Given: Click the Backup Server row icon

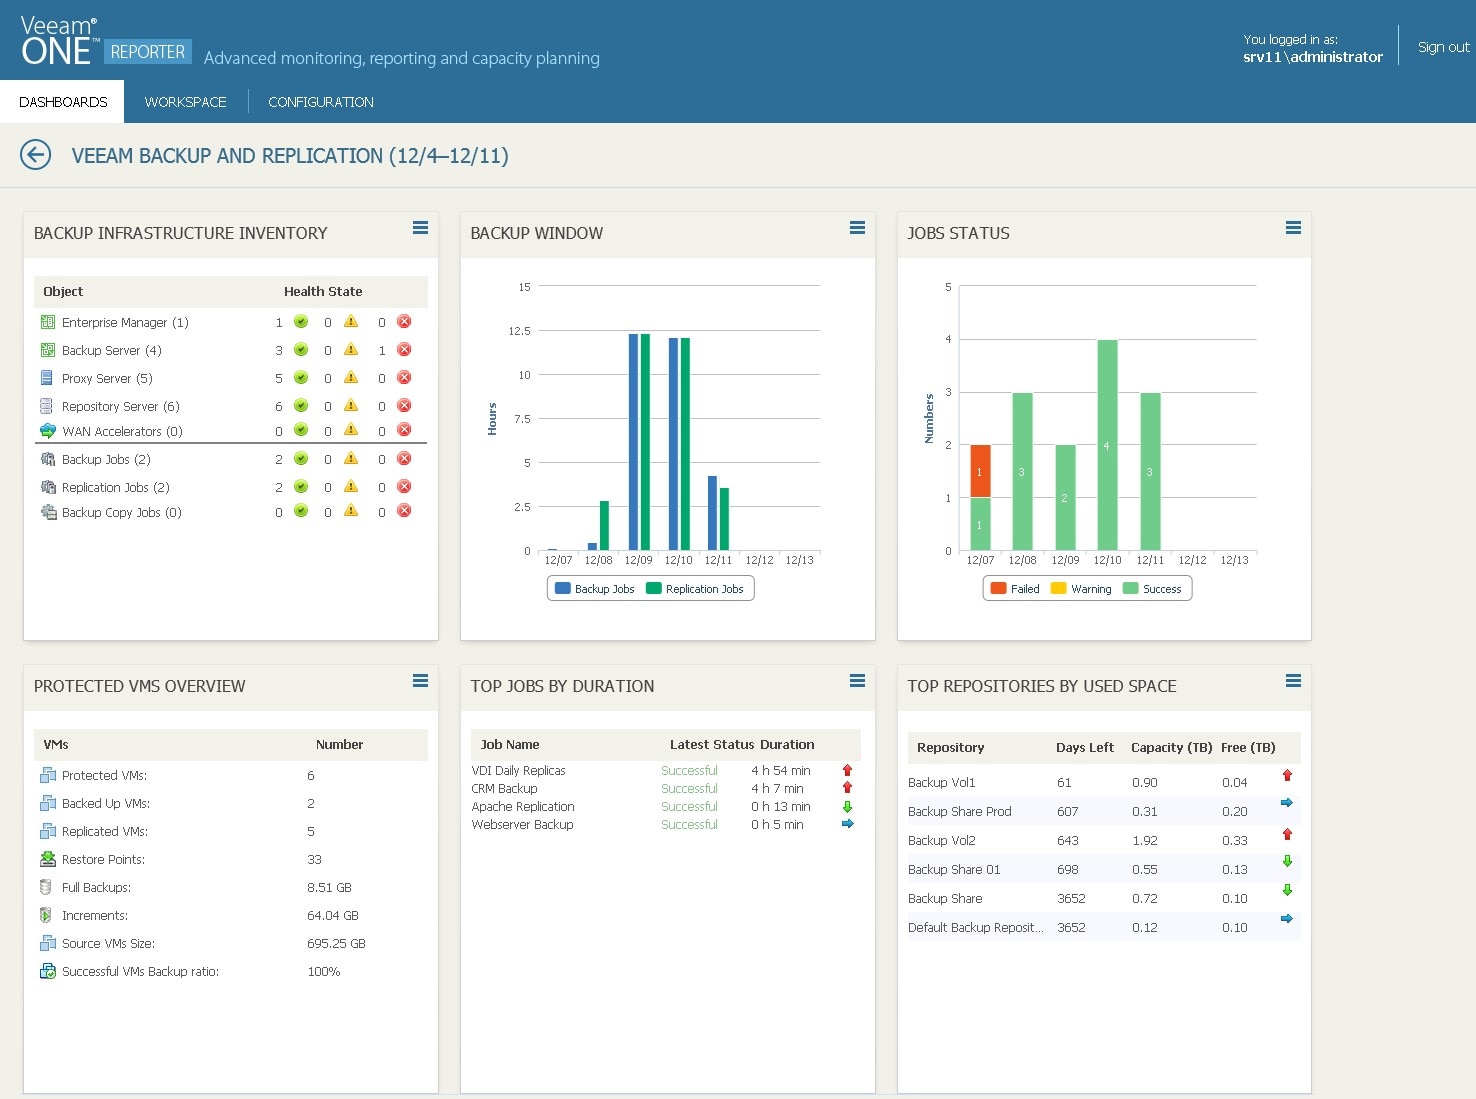Looking at the screenshot, I should (47, 350).
